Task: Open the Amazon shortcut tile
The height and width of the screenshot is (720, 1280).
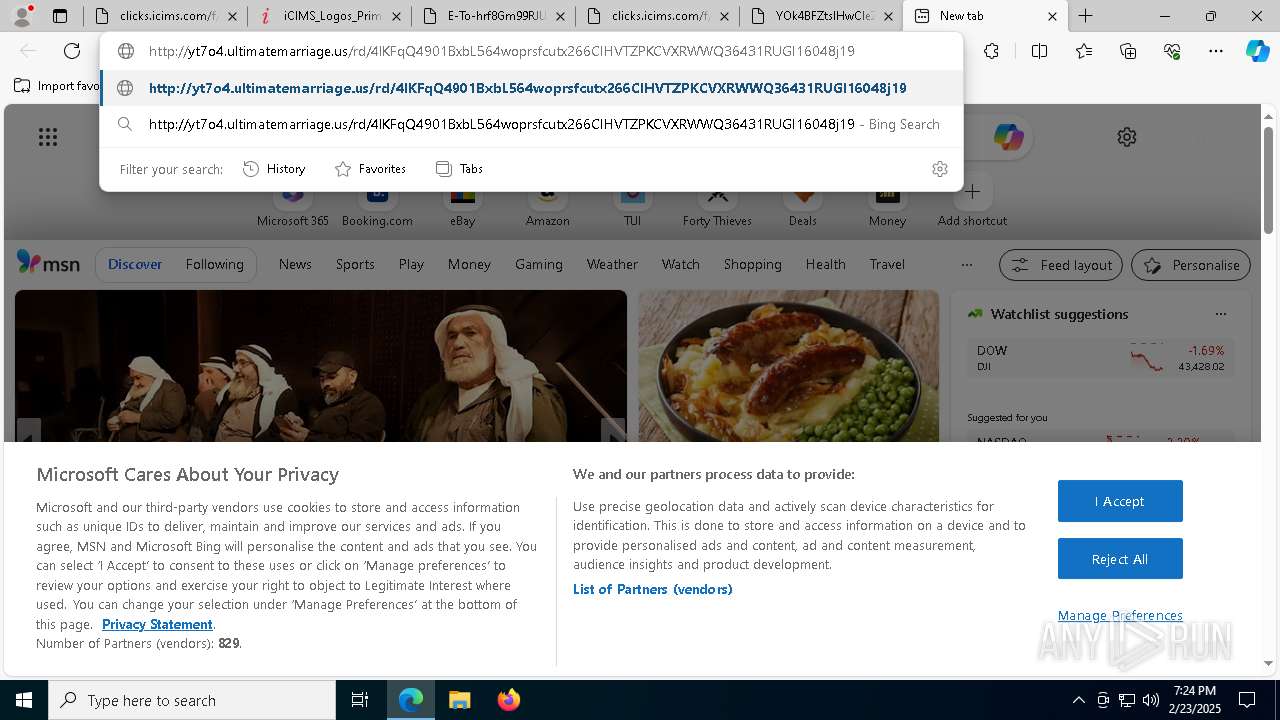Action: pos(547,206)
